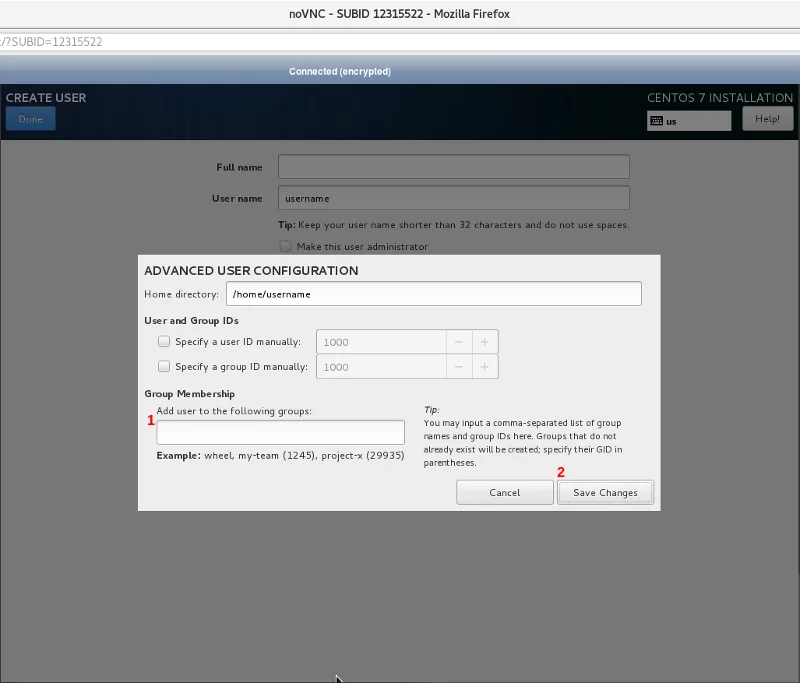The image size is (800, 683).
Task: Click the user ID number field
Action: click(380, 342)
